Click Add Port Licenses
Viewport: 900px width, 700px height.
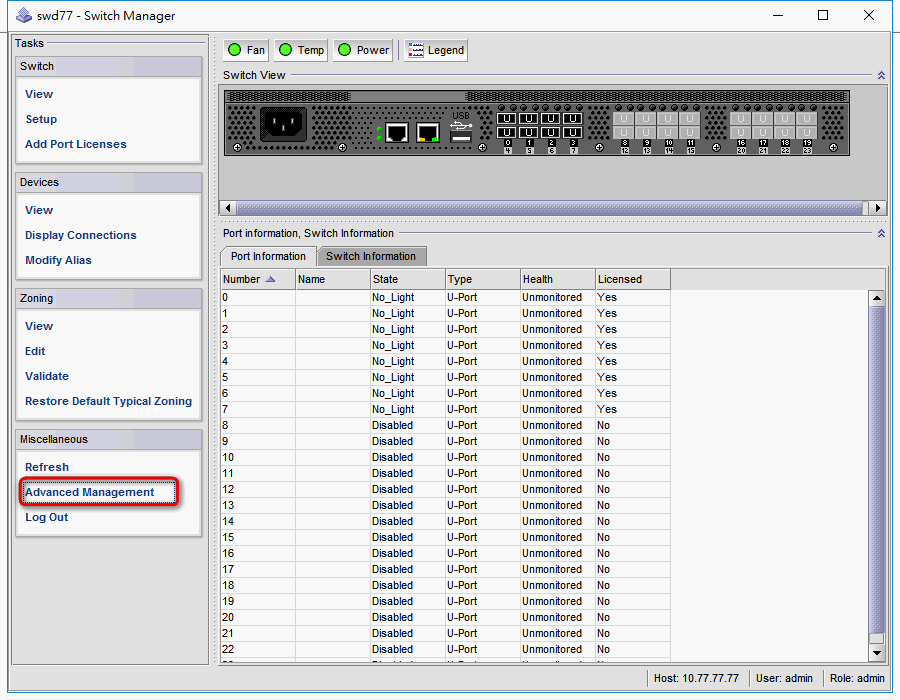(x=76, y=145)
